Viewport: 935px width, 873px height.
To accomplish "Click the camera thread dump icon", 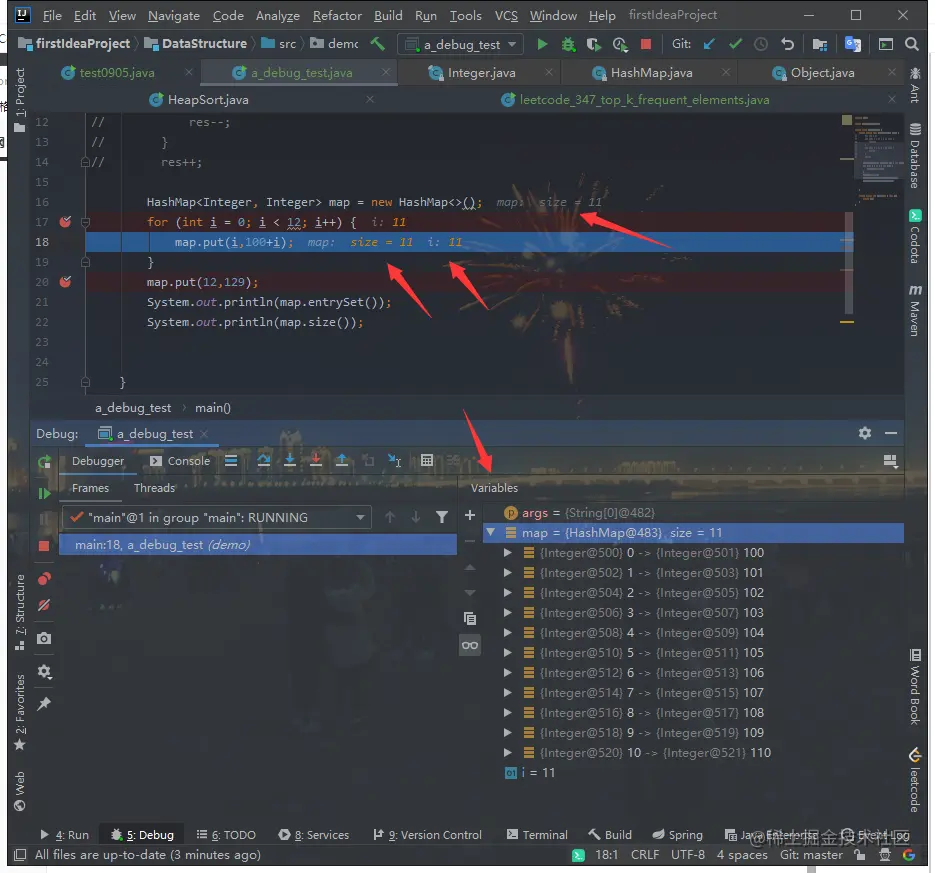I will click(44, 638).
